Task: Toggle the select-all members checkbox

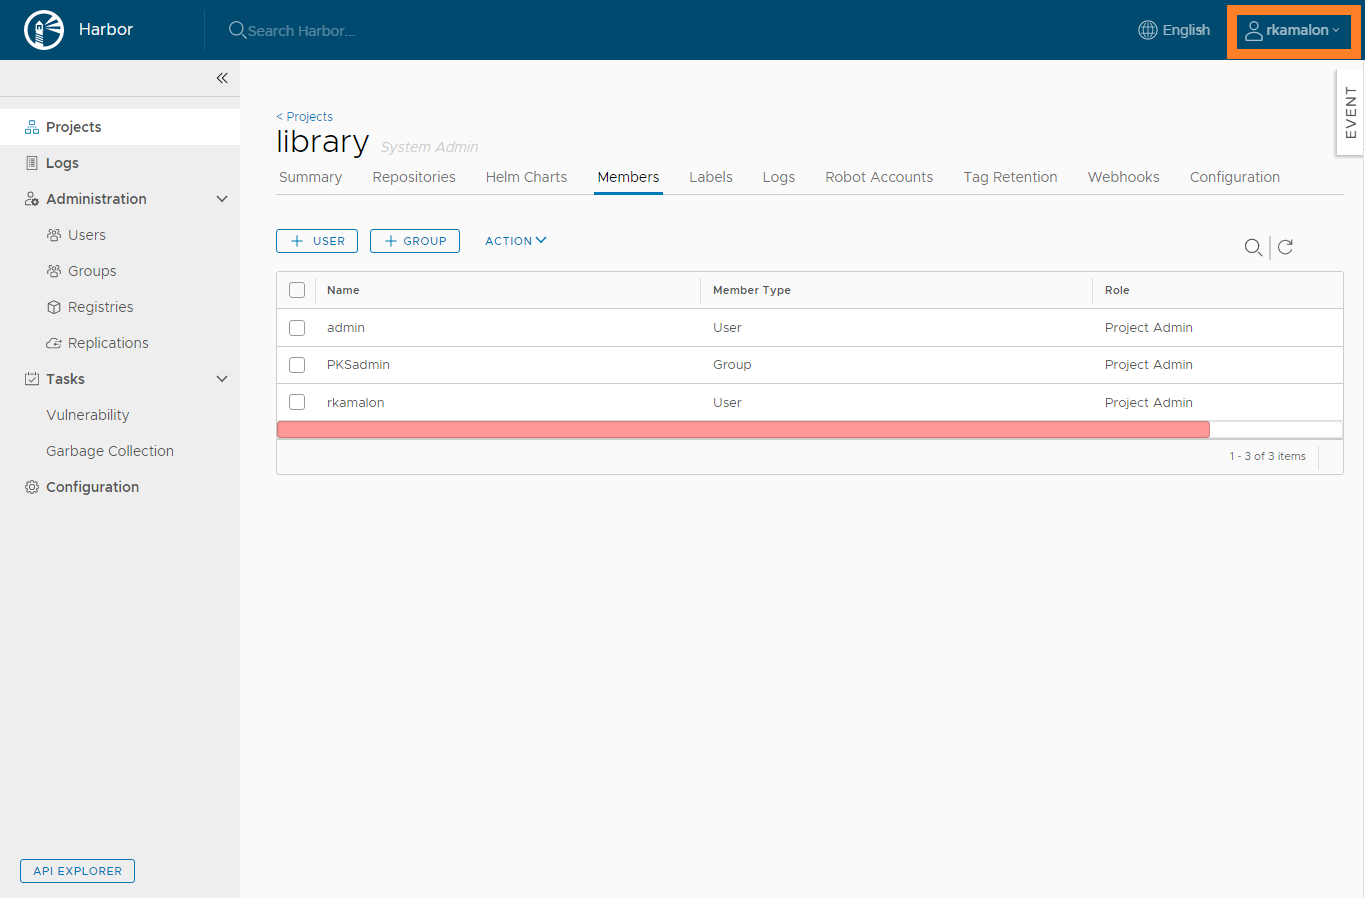Action: 297,290
